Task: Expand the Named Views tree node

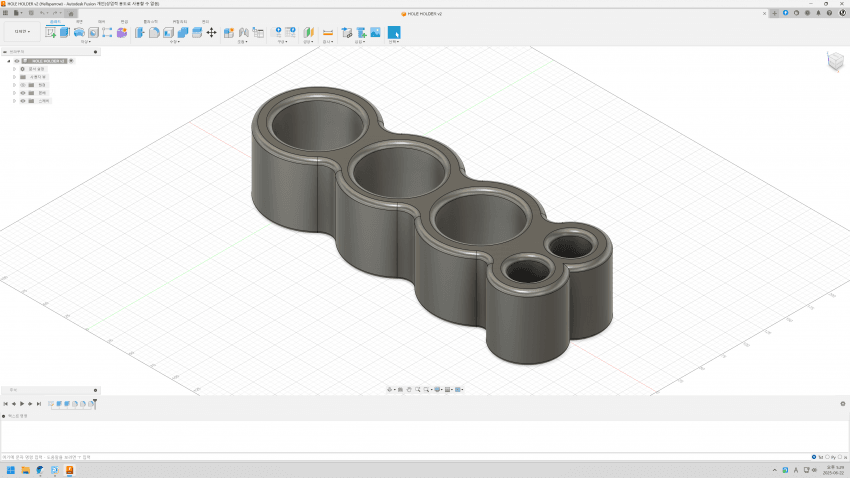Action: [15, 77]
